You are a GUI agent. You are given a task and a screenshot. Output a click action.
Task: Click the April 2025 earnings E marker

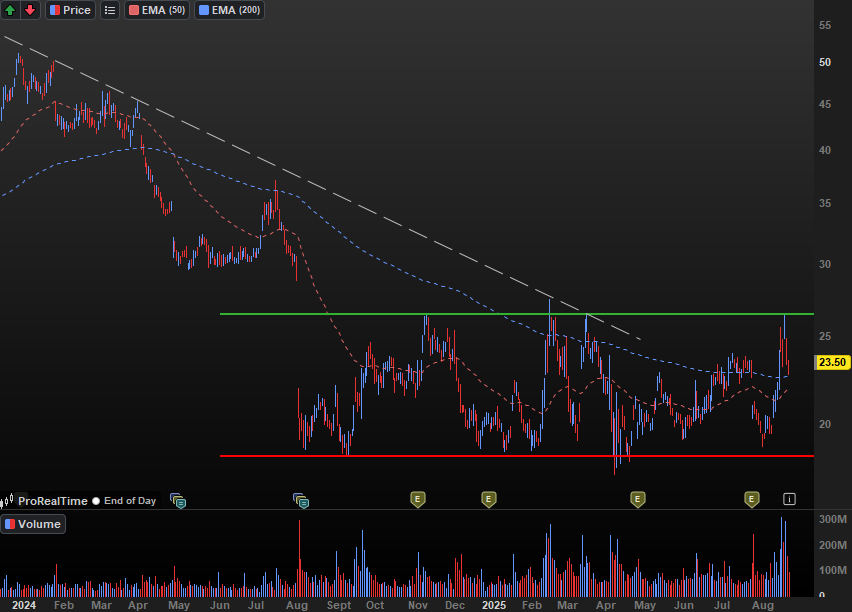(x=637, y=499)
